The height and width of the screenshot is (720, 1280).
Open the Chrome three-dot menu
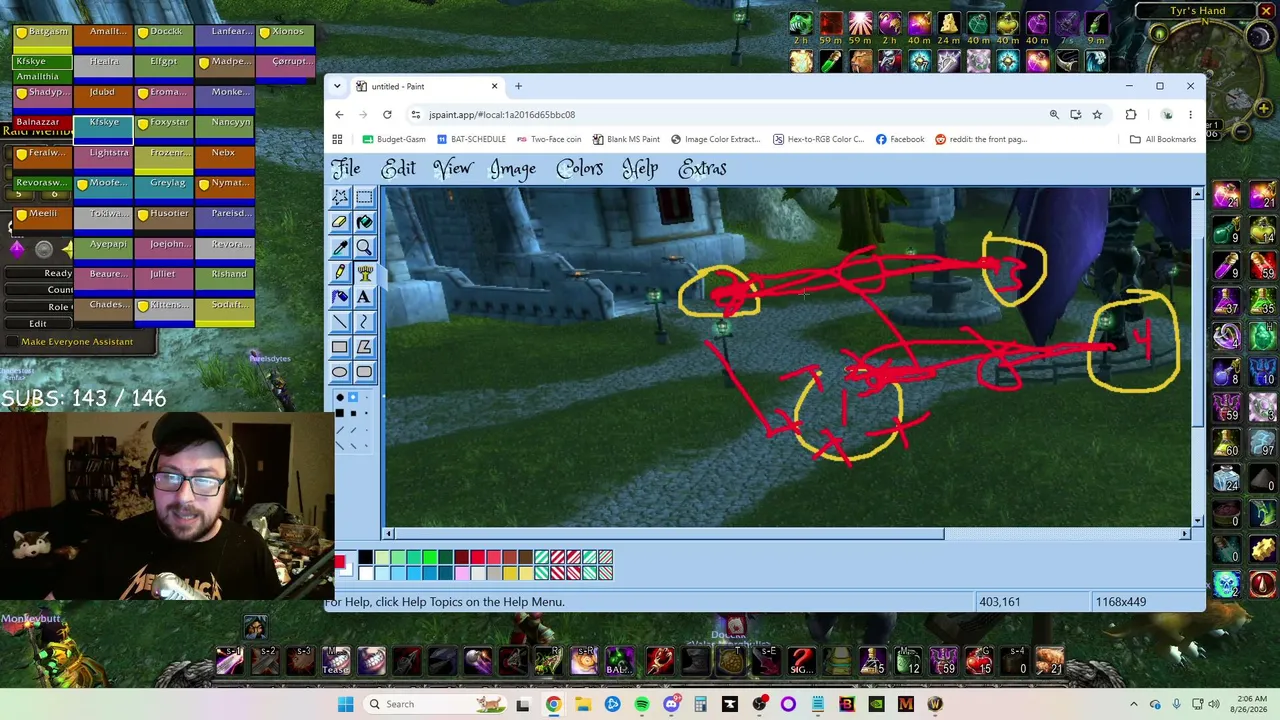1190,114
